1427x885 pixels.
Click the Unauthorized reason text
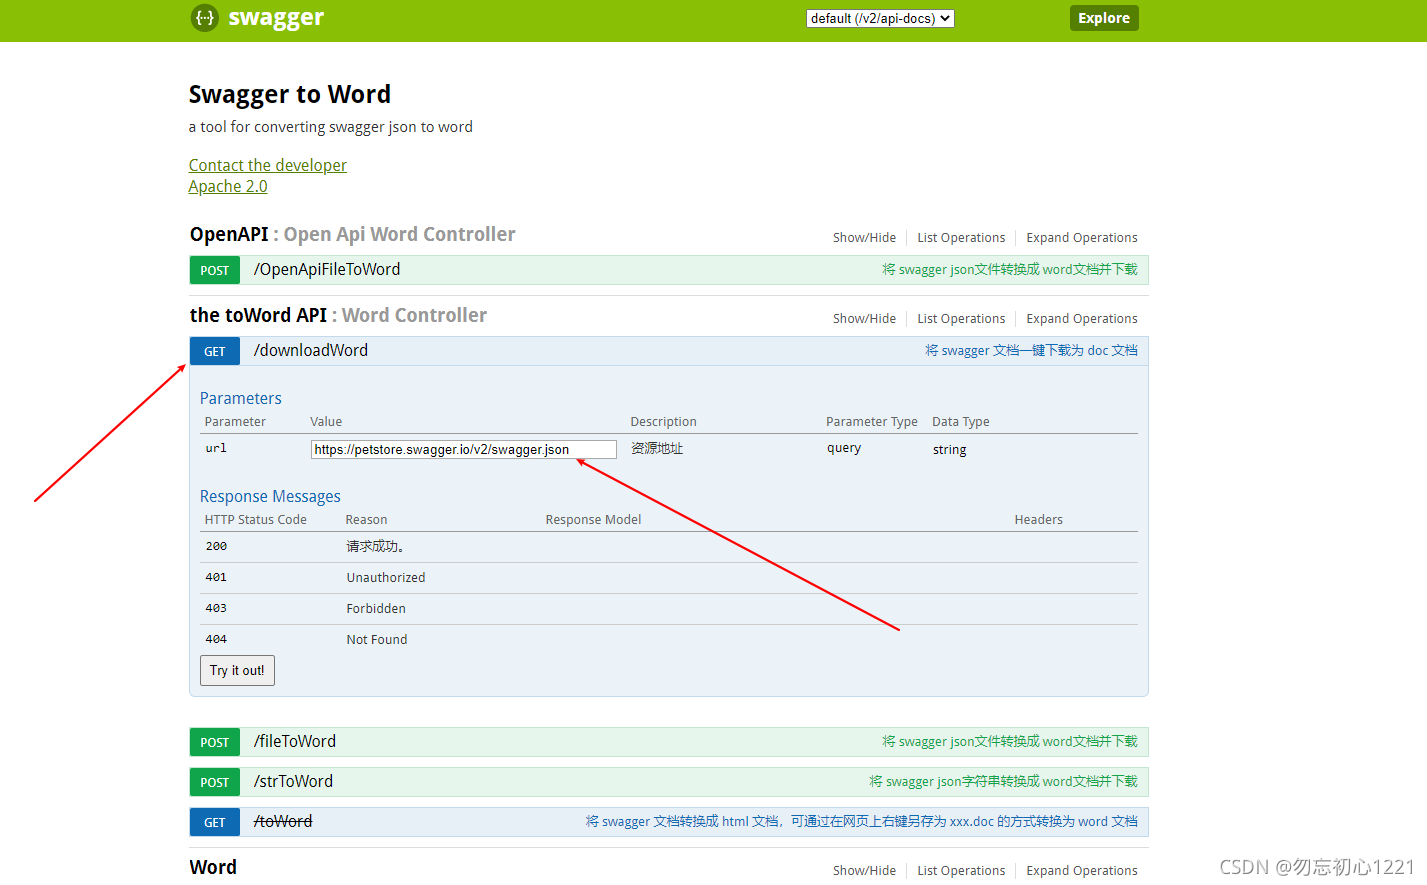click(x=386, y=578)
